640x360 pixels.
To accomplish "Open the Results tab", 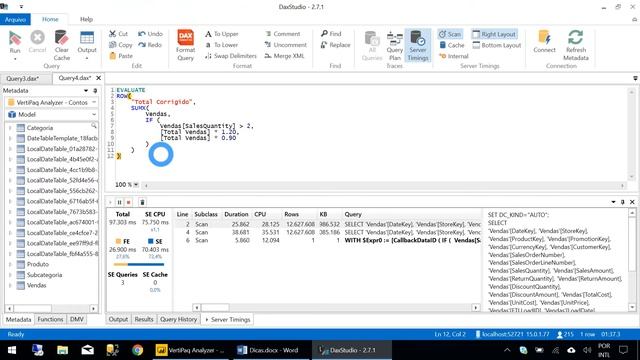I will coord(144,319).
